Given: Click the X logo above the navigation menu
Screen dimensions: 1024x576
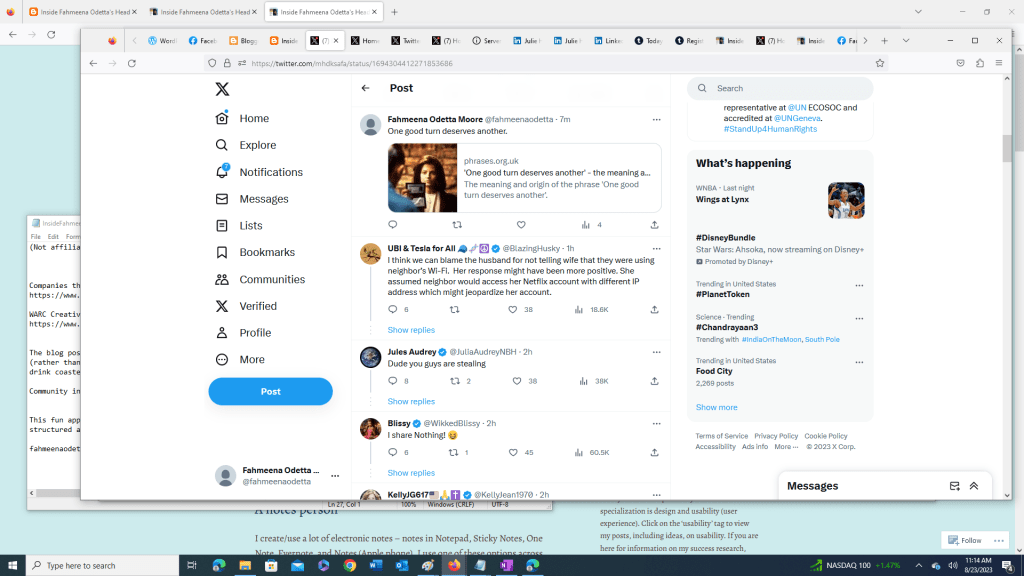Looking at the screenshot, I should coord(223,89).
